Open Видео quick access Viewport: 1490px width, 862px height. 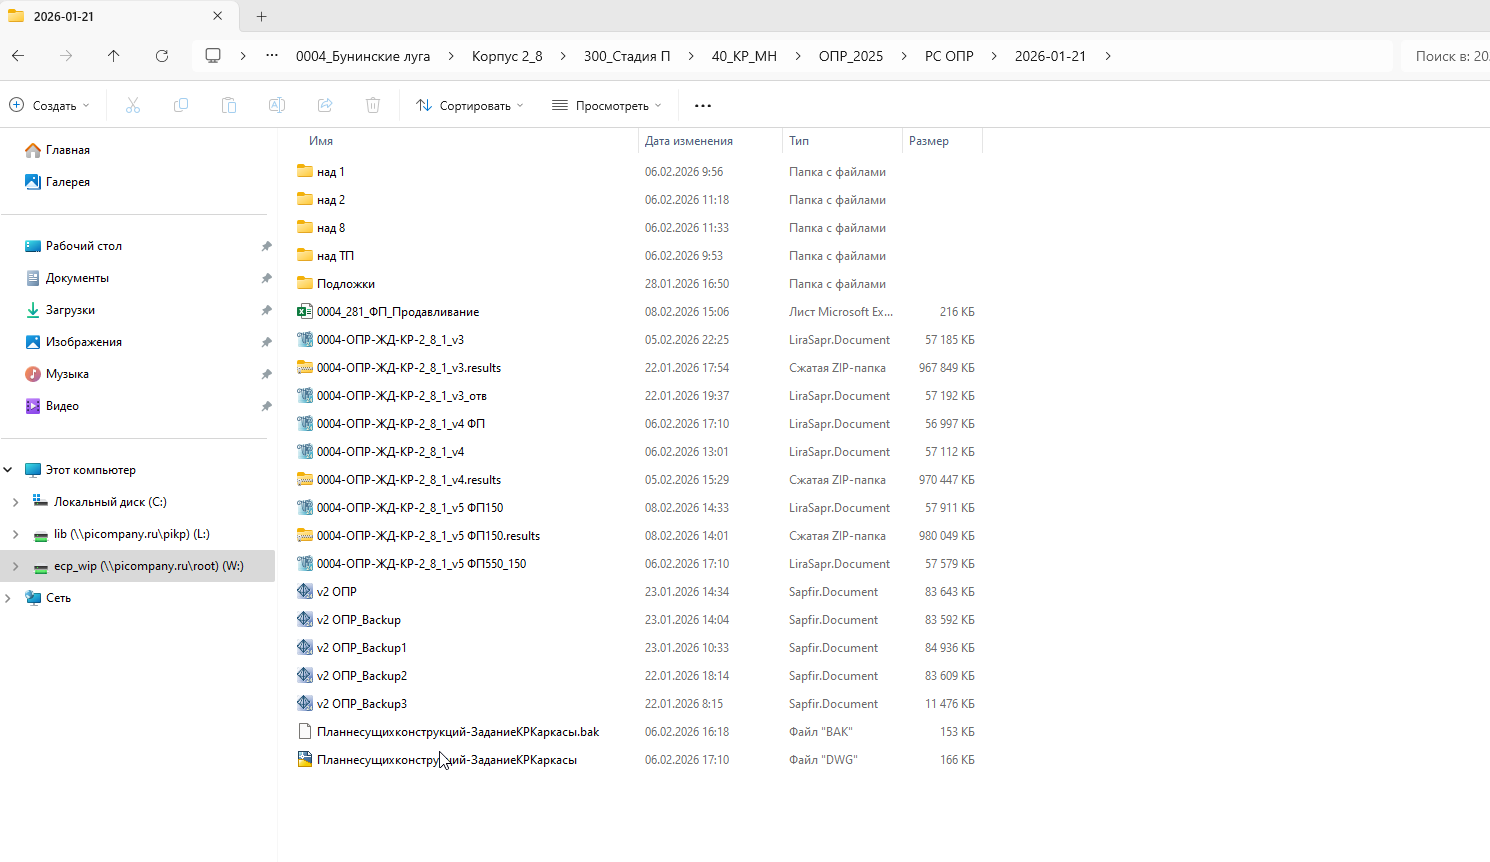coord(62,406)
